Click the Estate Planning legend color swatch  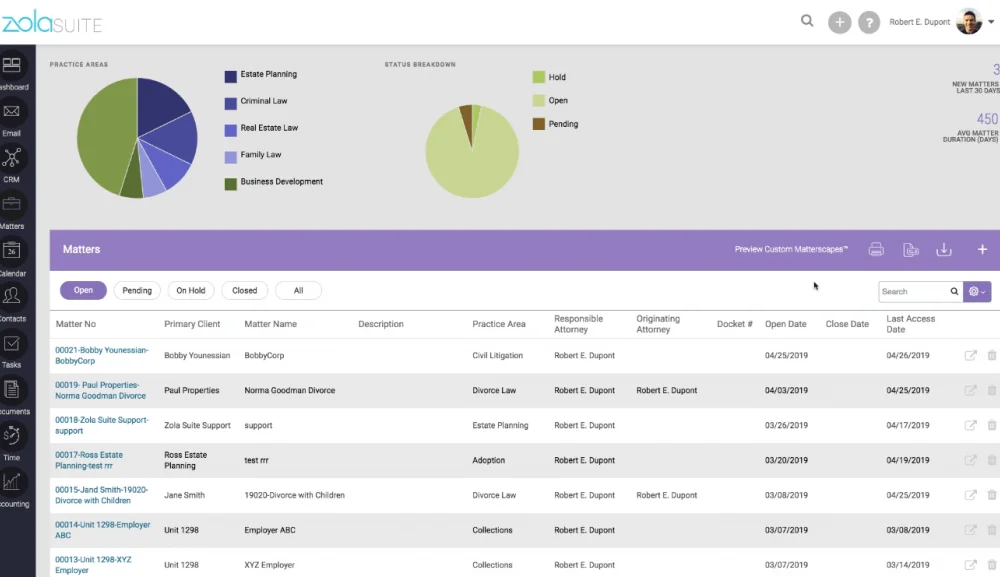pyautogui.click(x=231, y=77)
